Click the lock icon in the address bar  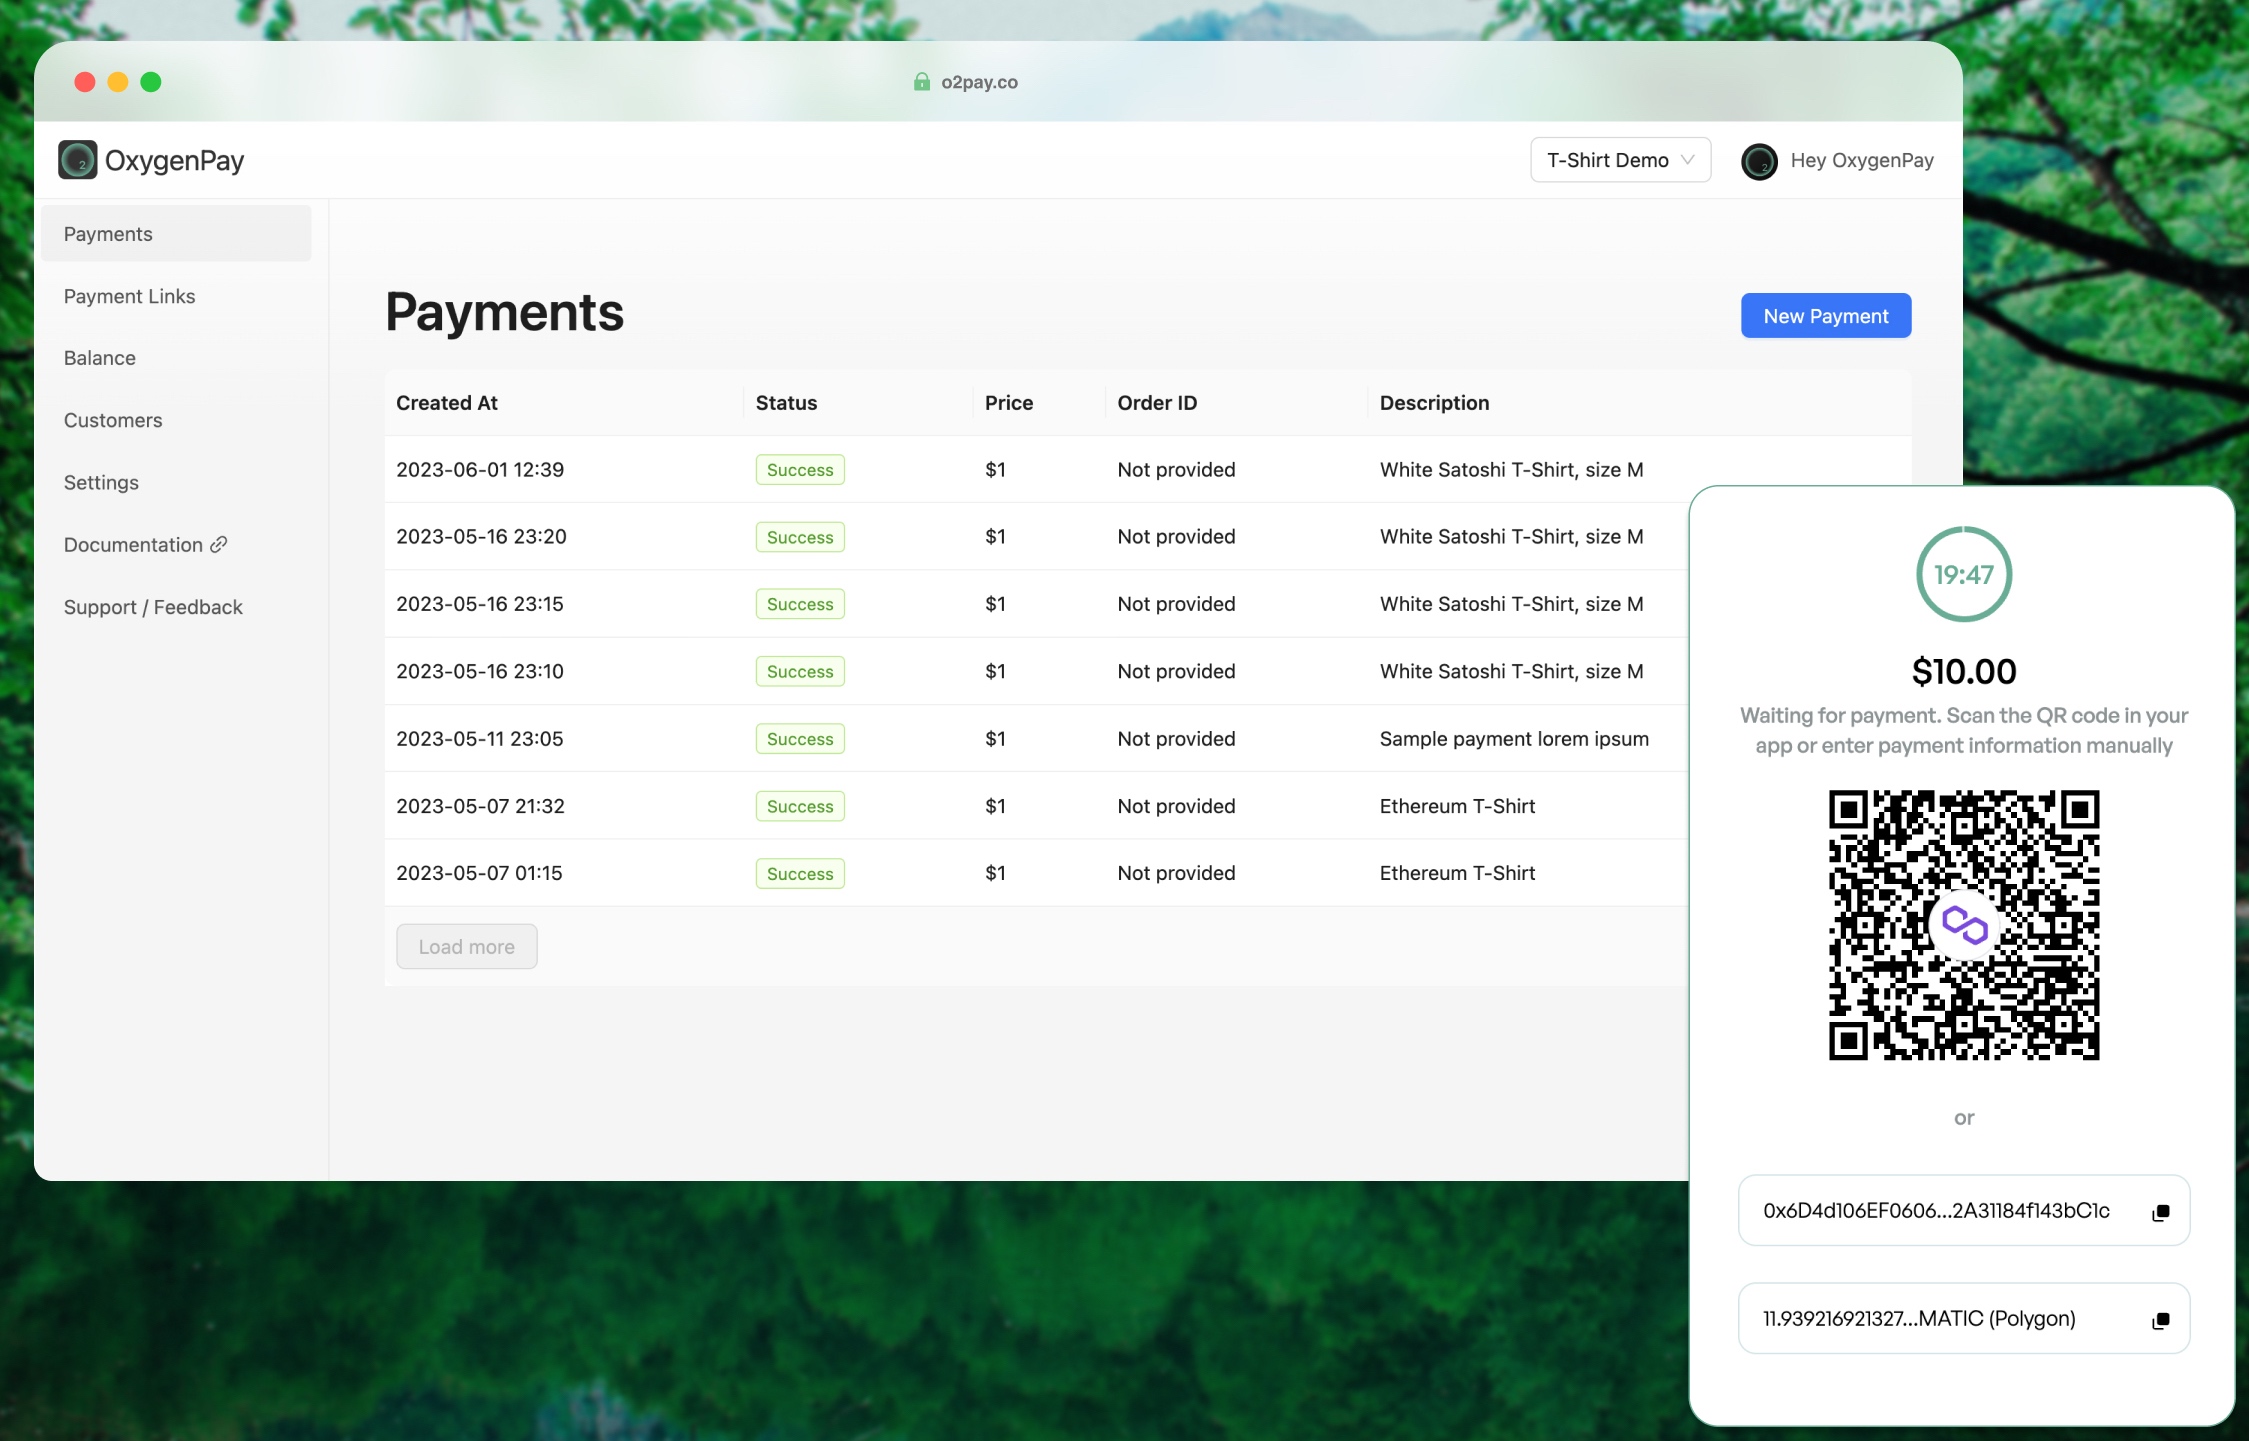click(x=921, y=82)
